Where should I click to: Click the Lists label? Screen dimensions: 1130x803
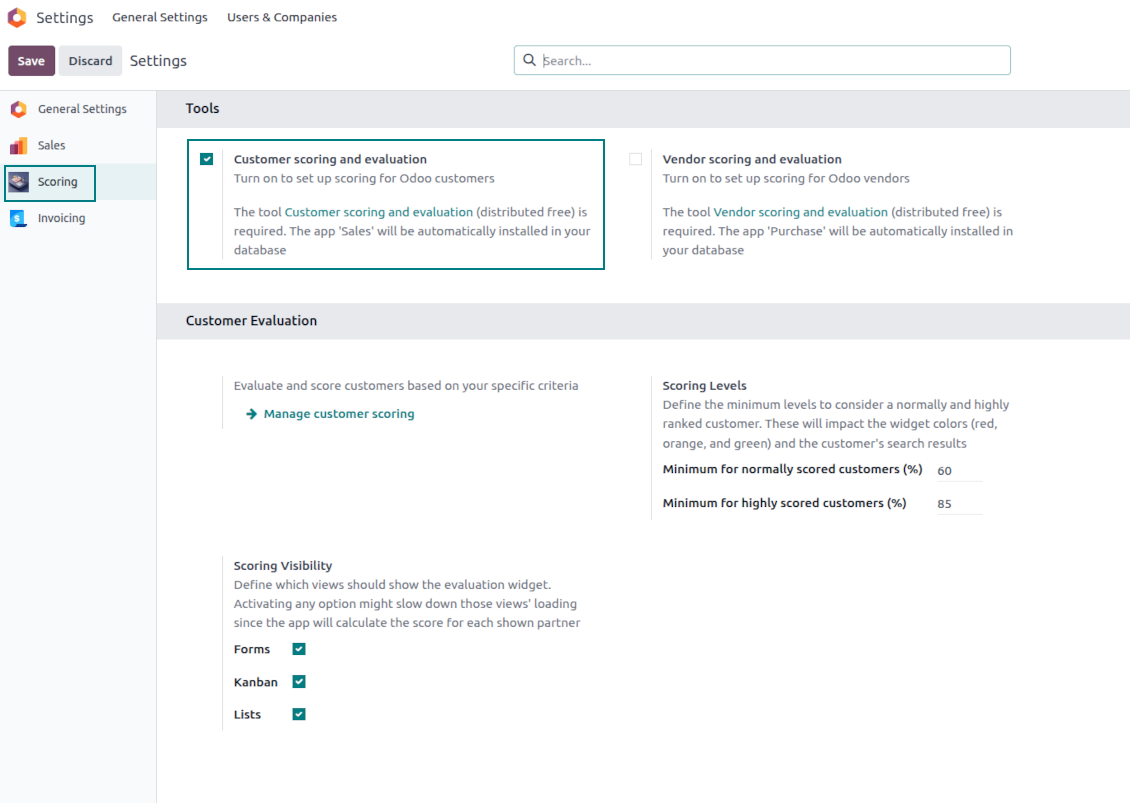(x=247, y=714)
